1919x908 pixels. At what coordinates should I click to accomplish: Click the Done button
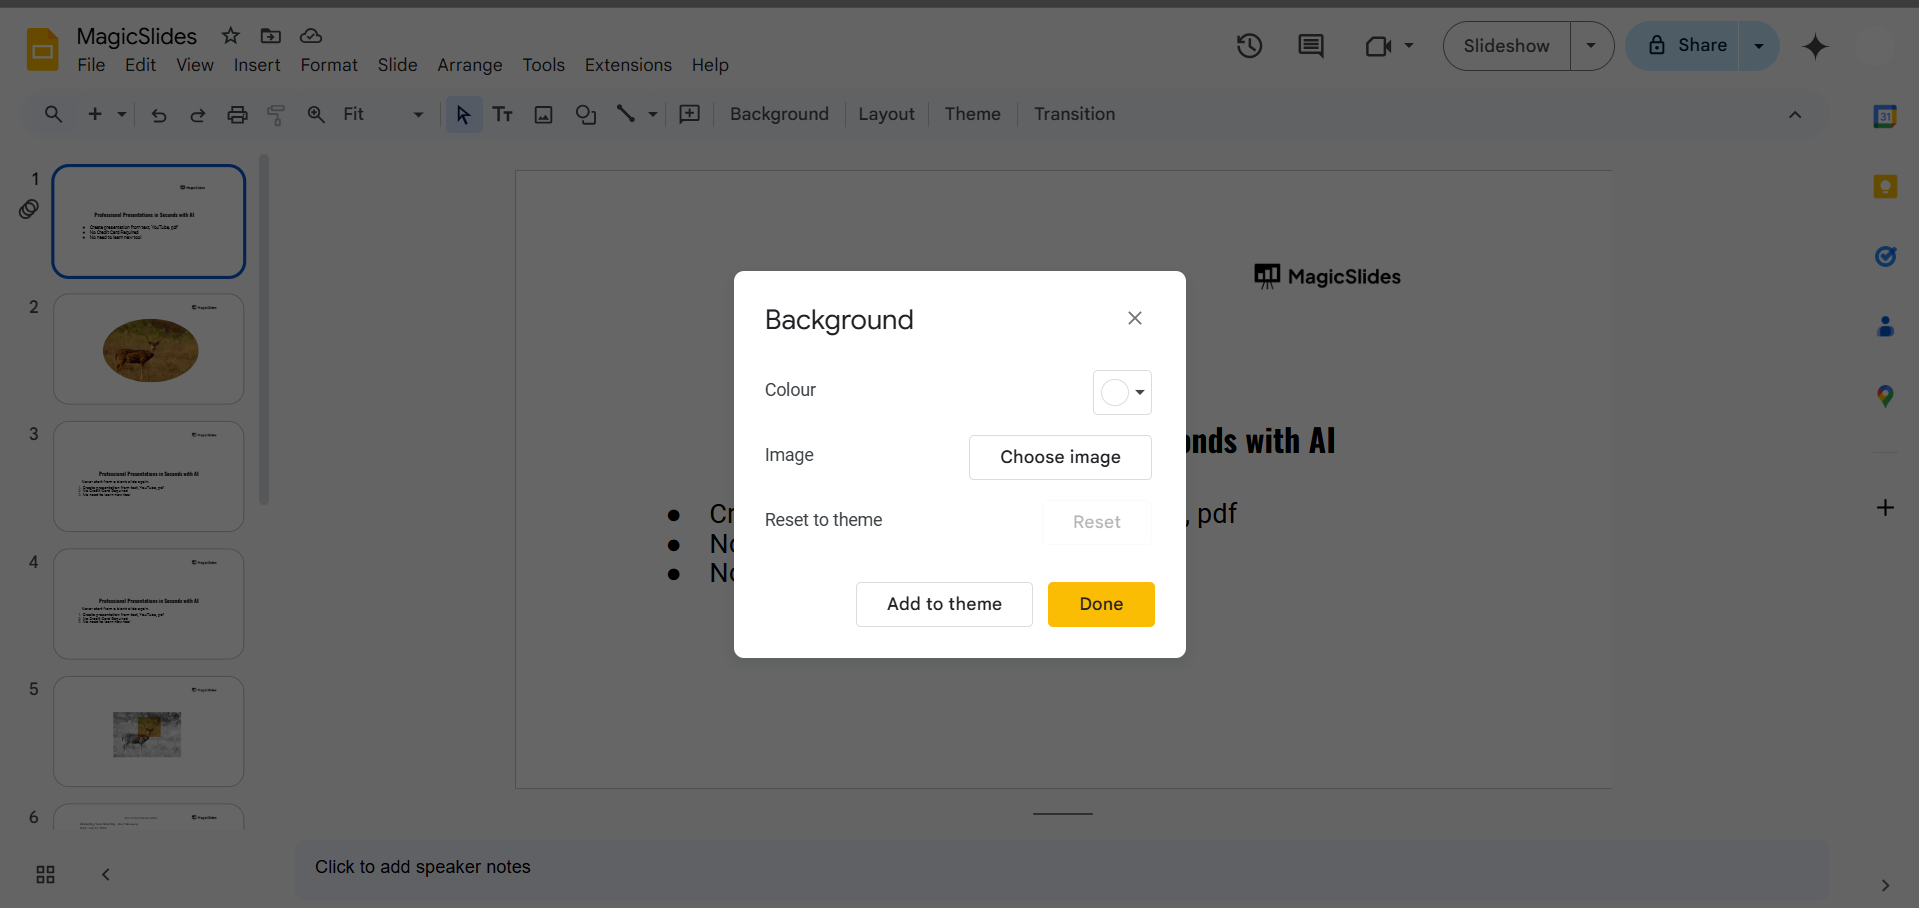click(1101, 604)
